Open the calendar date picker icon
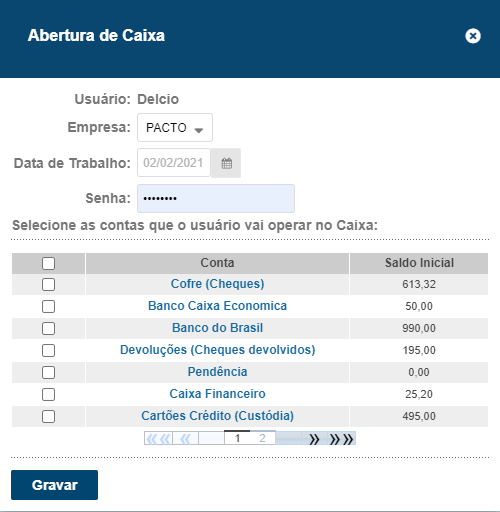500x512 pixels. click(x=226, y=163)
